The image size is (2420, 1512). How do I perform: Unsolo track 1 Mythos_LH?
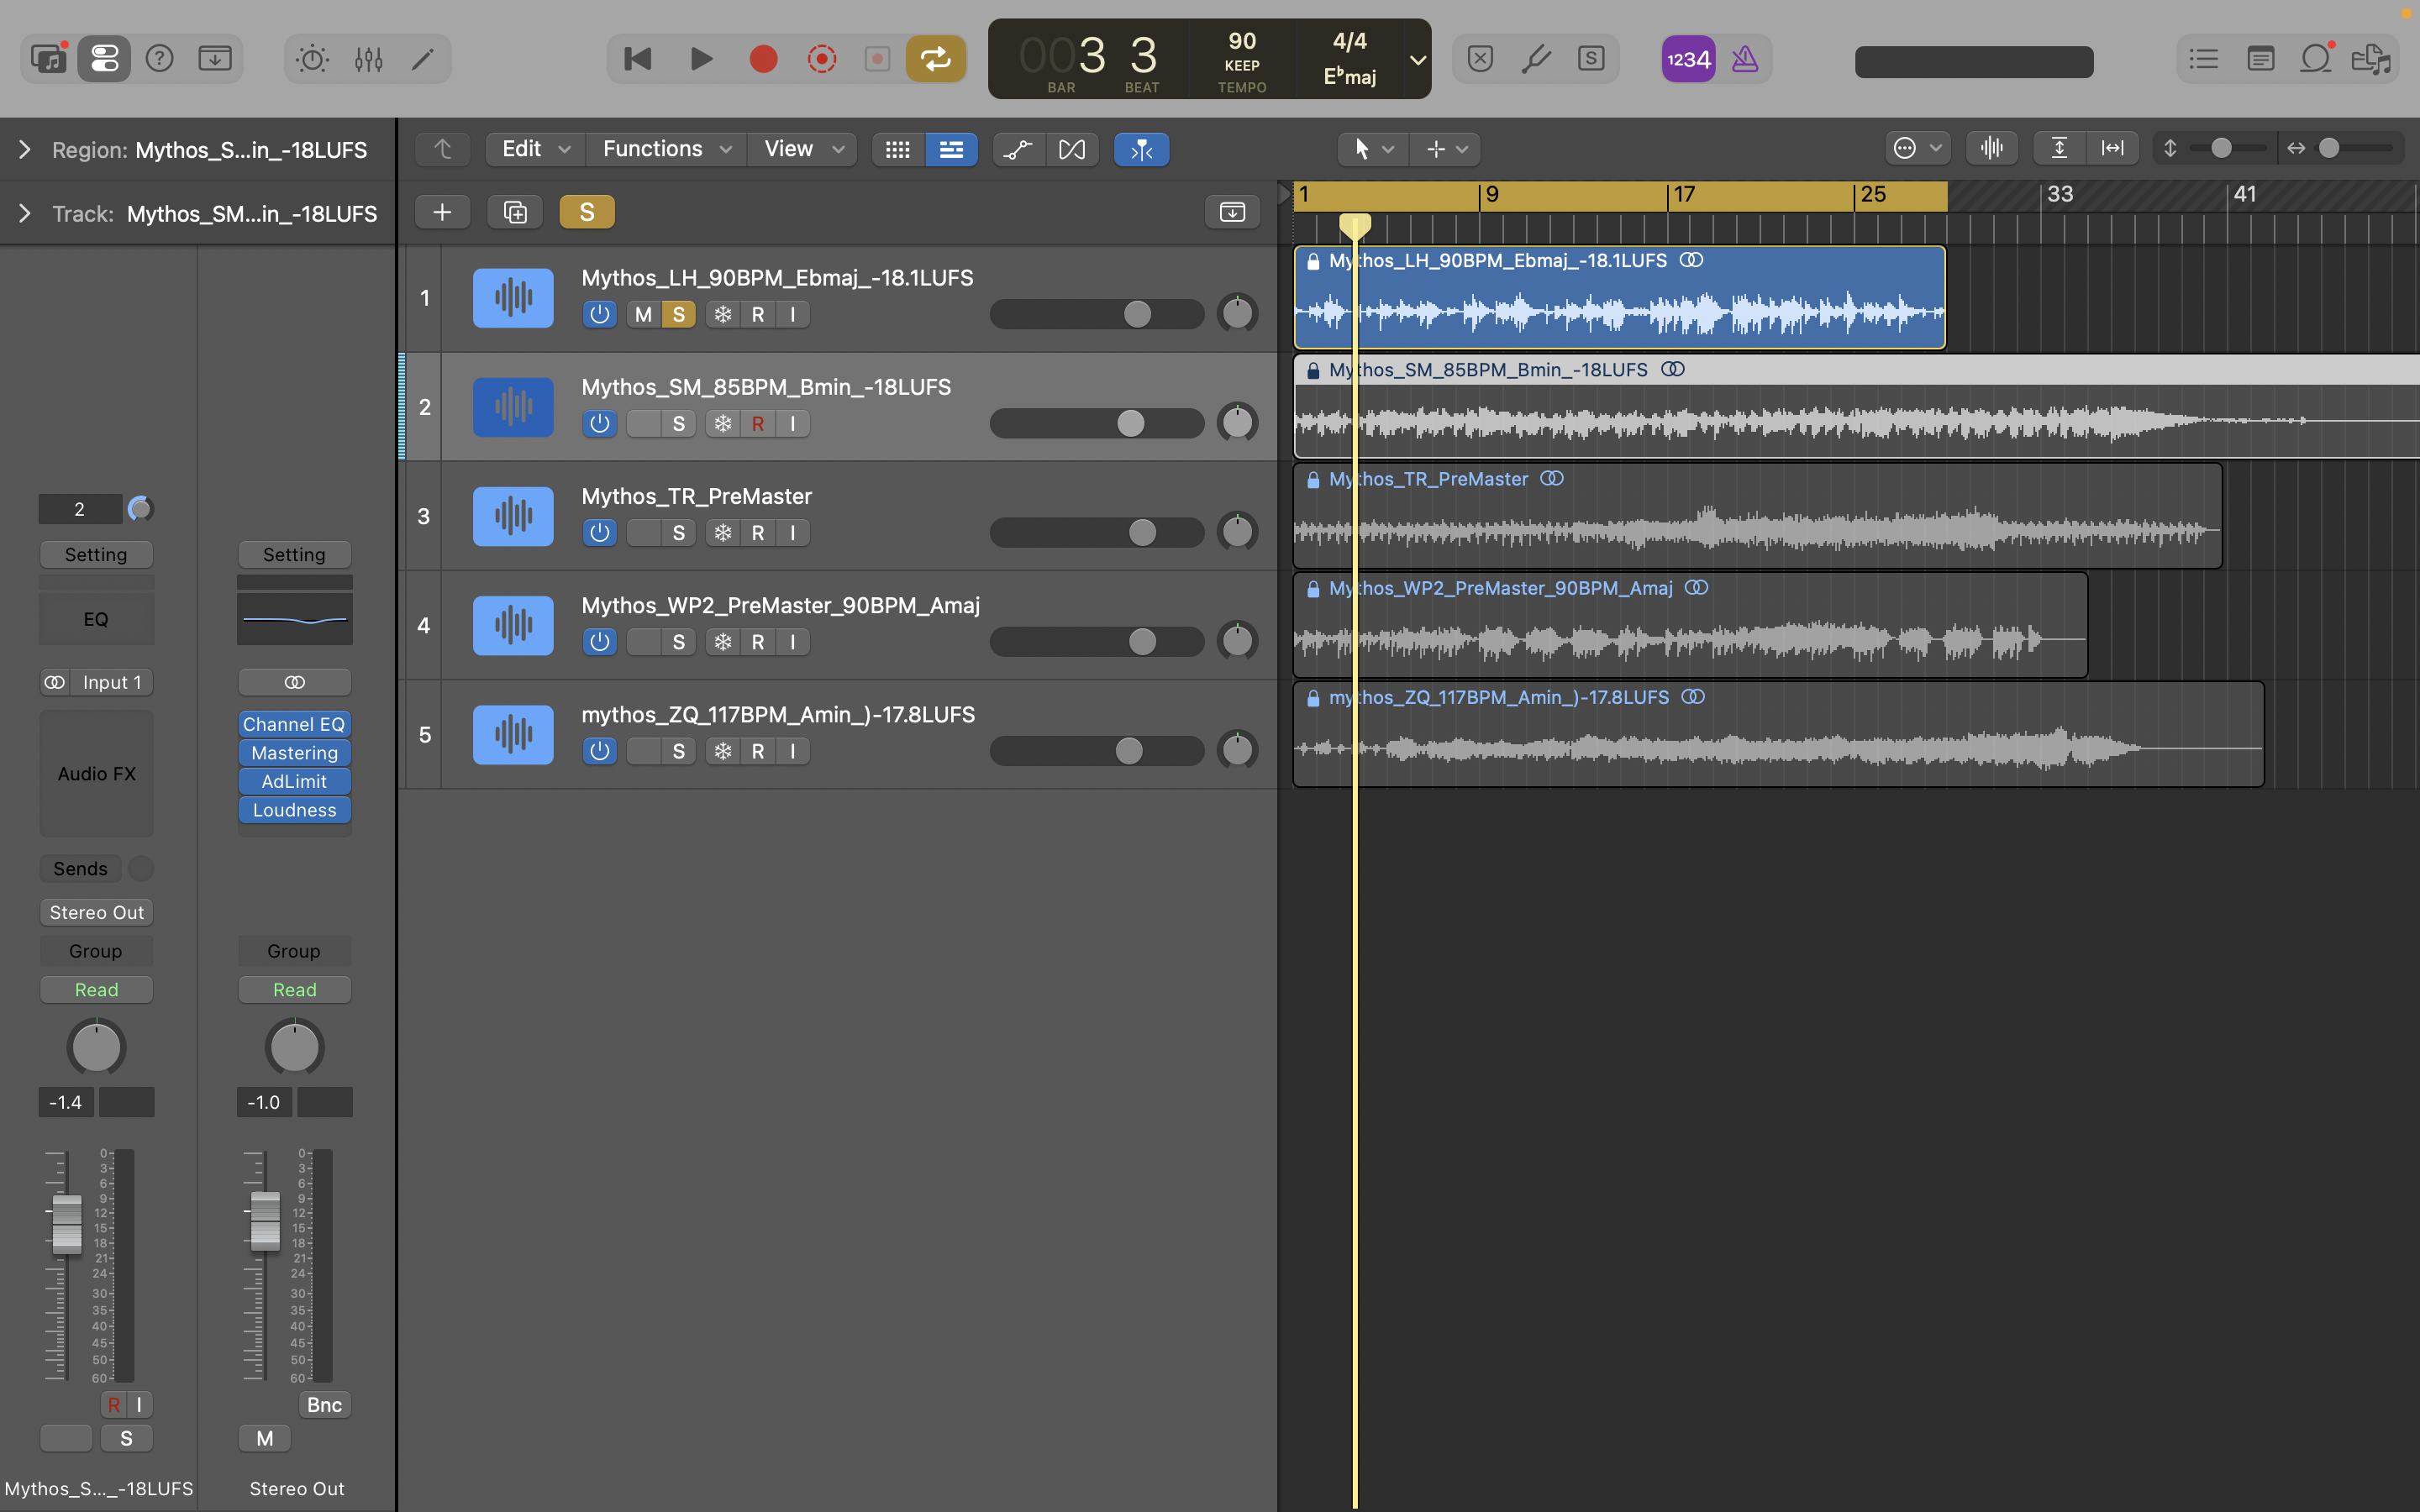[679, 315]
